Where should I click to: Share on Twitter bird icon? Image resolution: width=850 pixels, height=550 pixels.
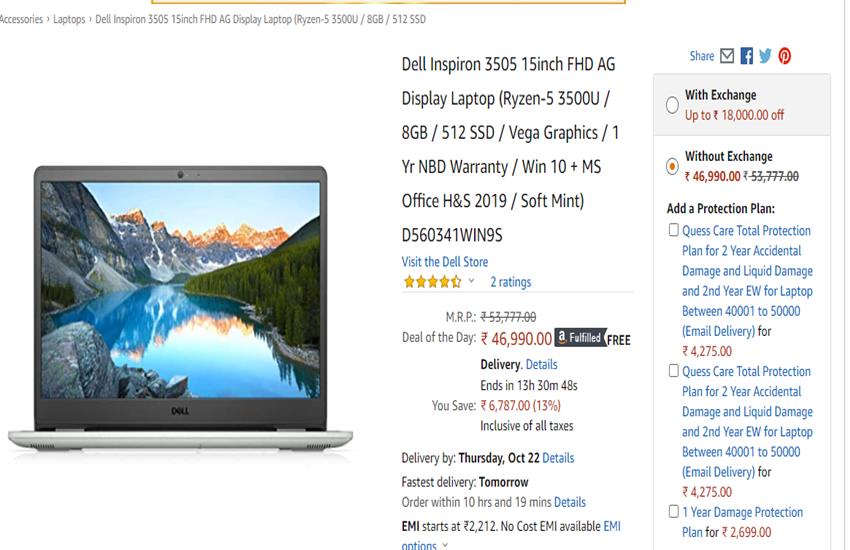point(765,56)
